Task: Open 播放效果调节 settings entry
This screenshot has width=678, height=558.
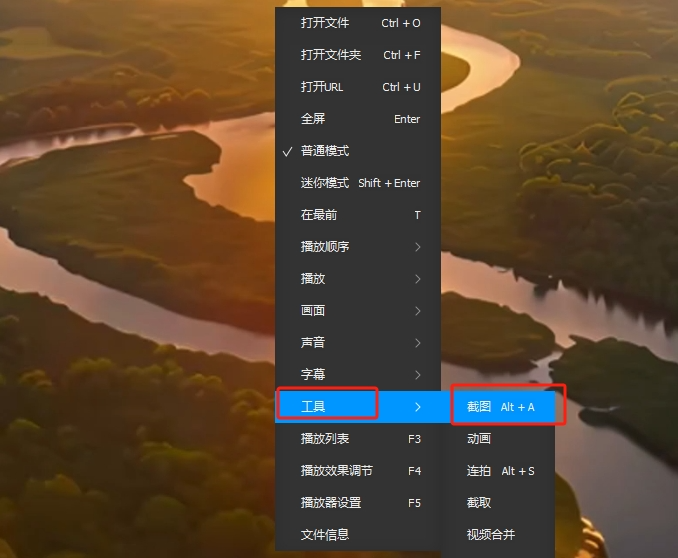Action: tap(358, 471)
